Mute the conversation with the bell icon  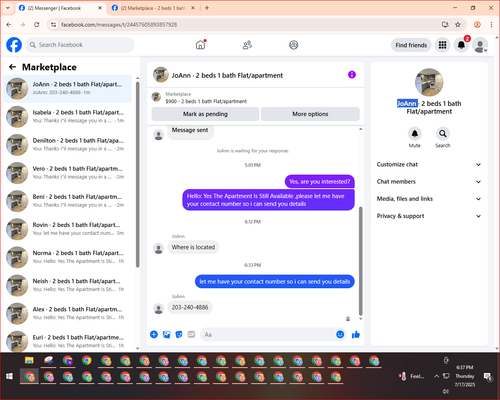pyautogui.click(x=415, y=134)
